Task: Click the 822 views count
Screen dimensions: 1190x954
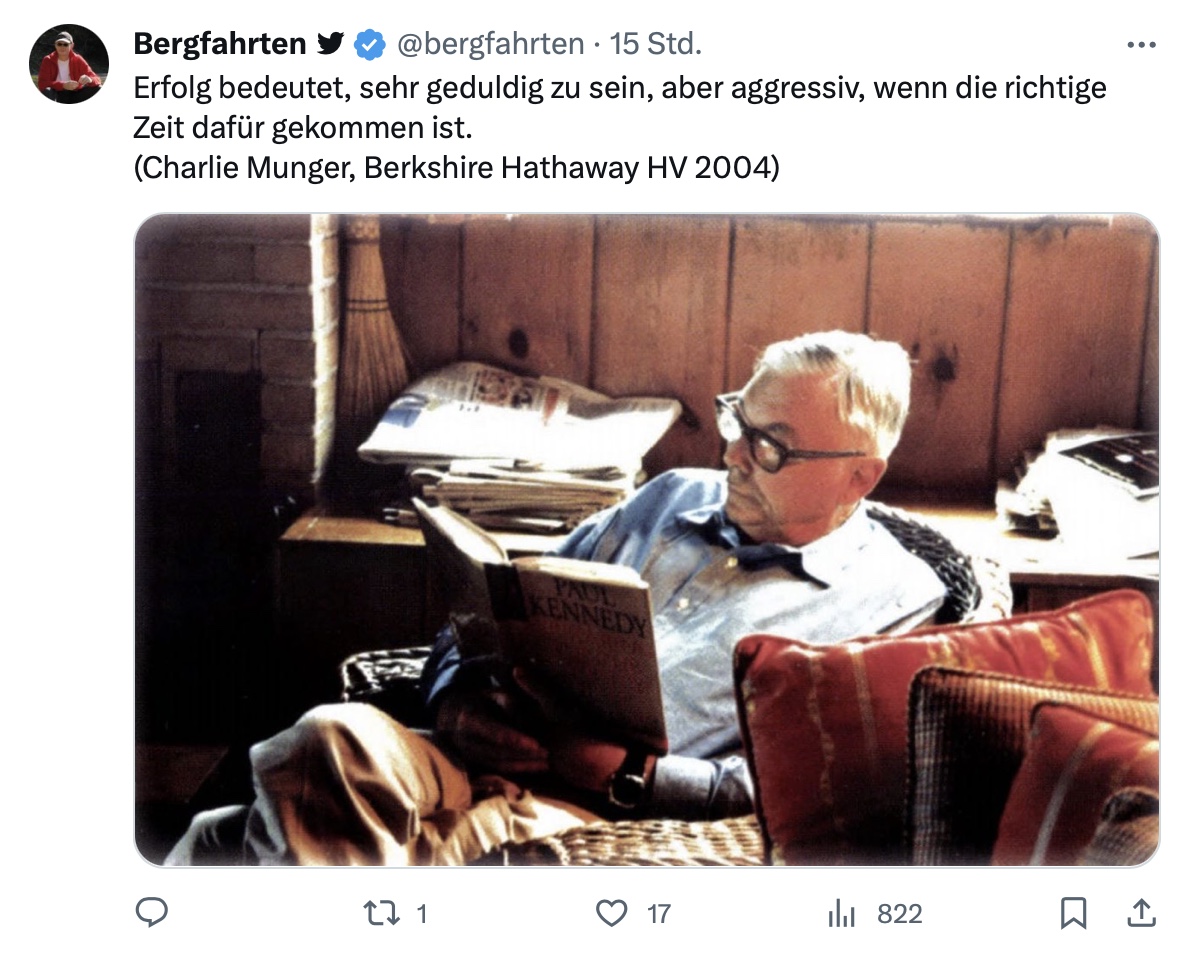Action: (x=899, y=913)
